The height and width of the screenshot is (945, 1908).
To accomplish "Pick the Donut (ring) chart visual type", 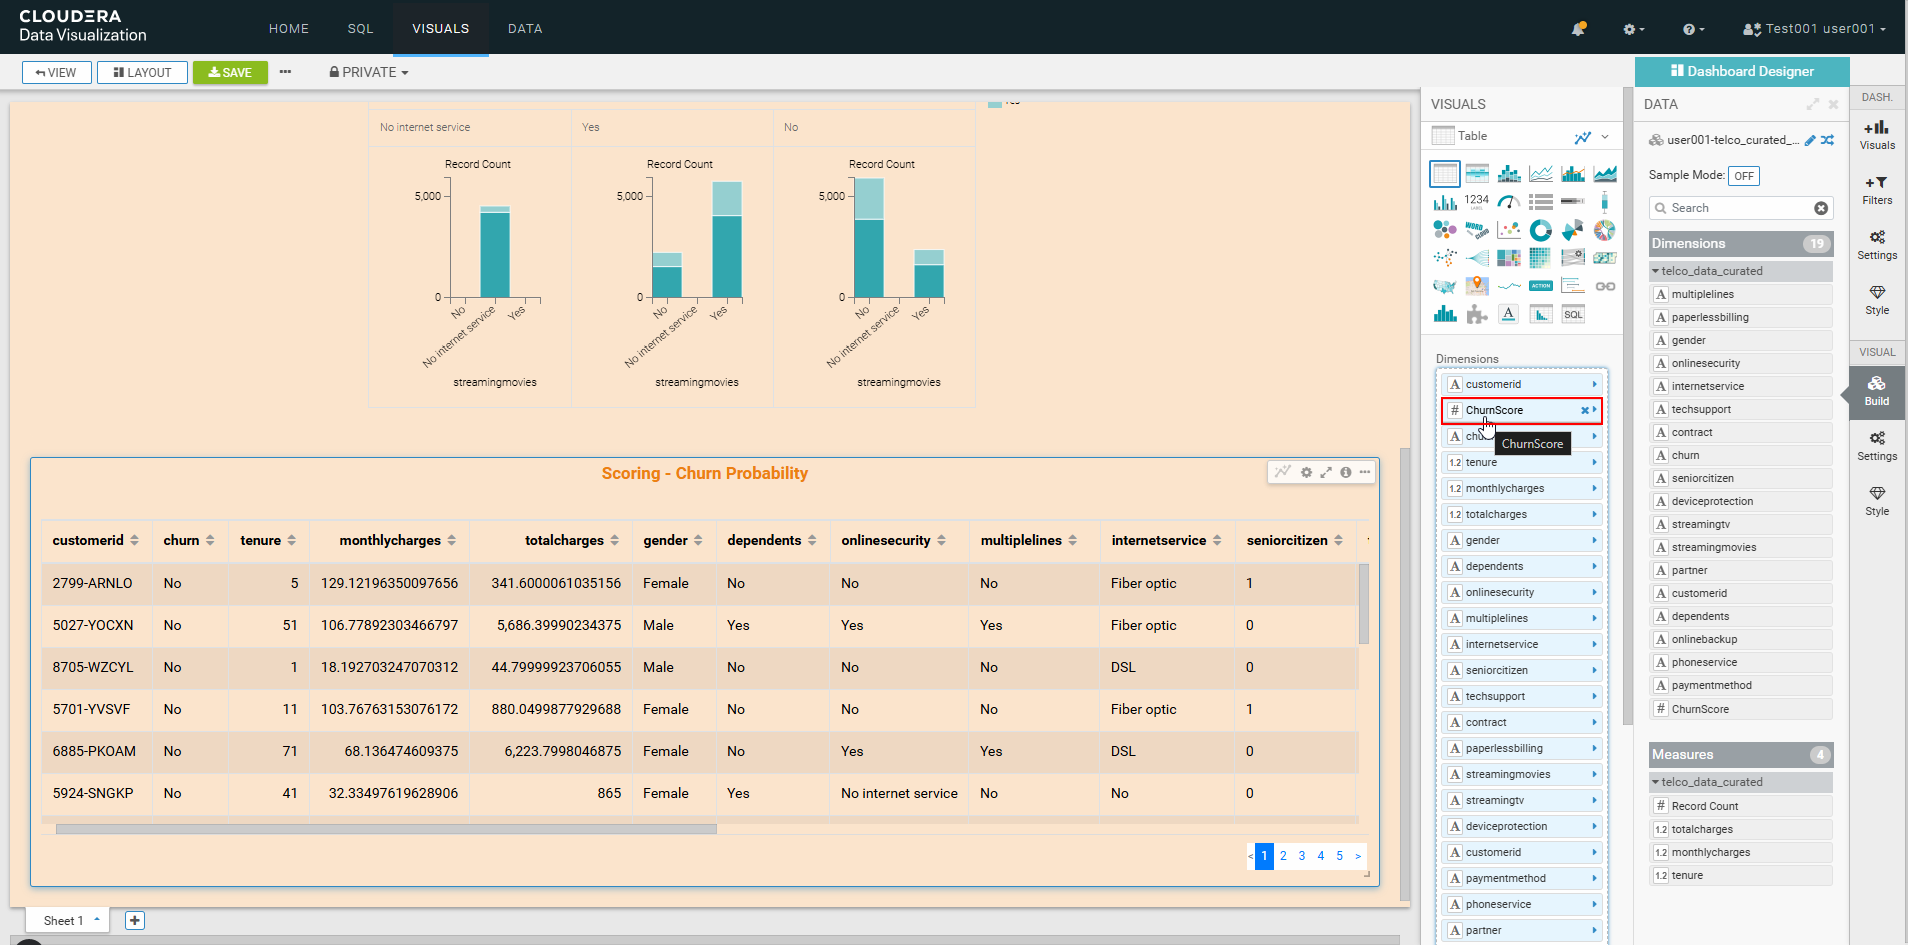I will (1541, 230).
